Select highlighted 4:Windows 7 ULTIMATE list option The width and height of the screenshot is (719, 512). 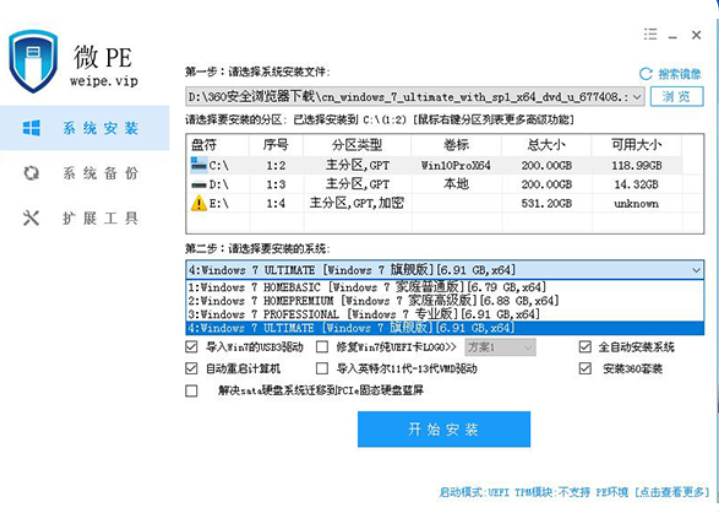coord(444,328)
